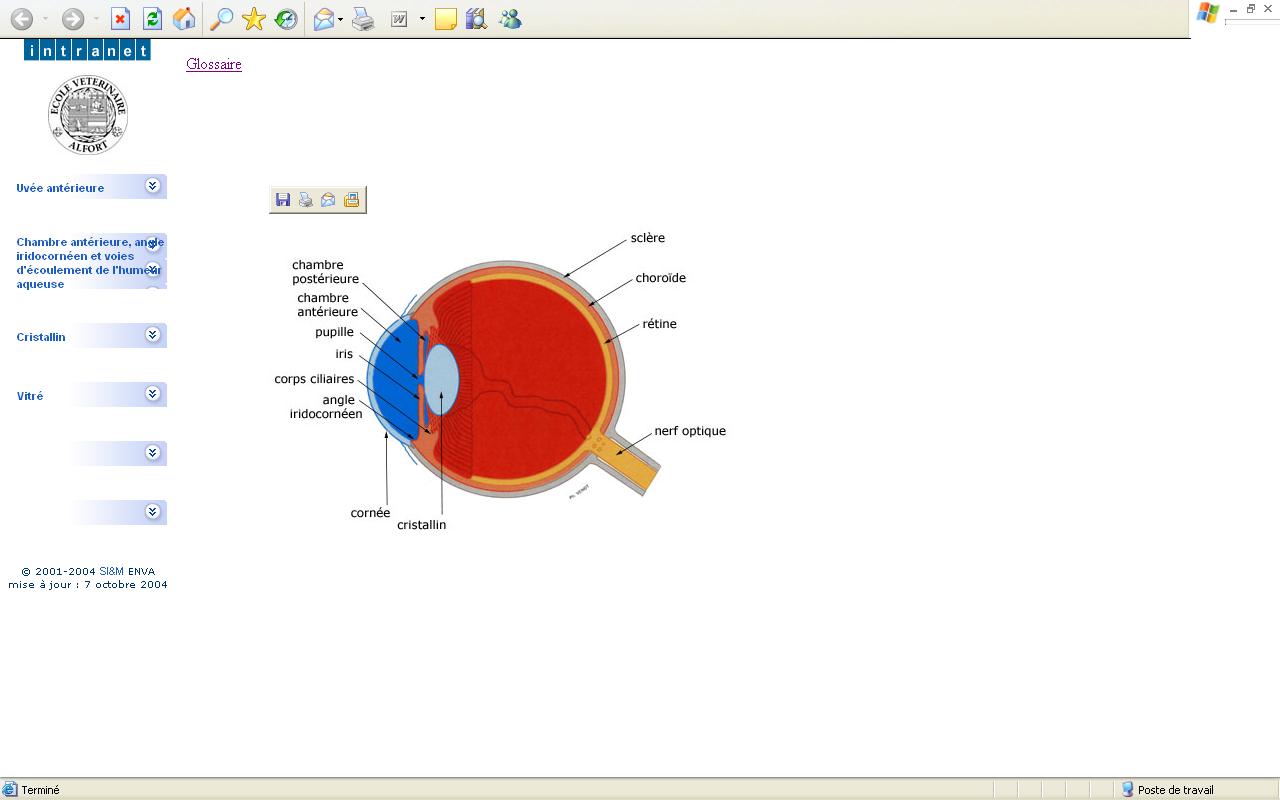Open dropdown arrow next to Word edit icon
The image size is (1280, 800).
(x=422, y=19)
